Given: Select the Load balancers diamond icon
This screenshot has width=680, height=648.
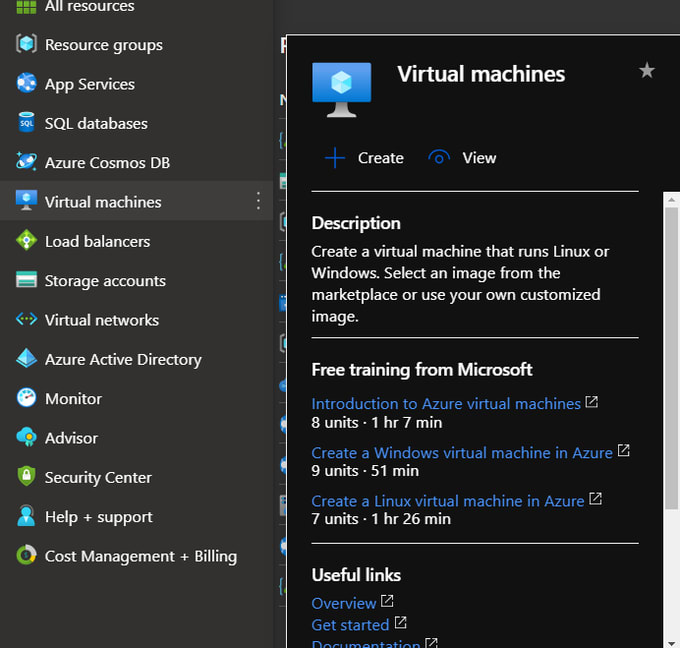Looking at the screenshot, I should click(x=26, y=240).
